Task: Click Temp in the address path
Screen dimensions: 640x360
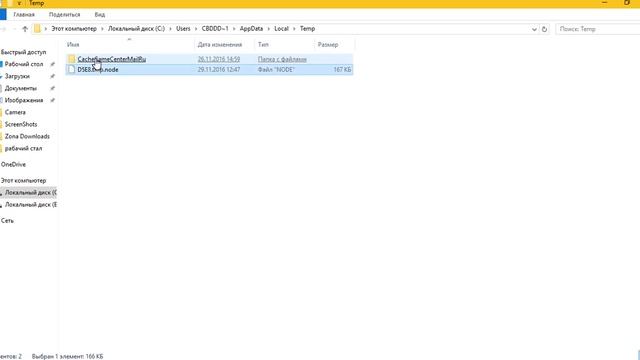Action: (307, 29)
